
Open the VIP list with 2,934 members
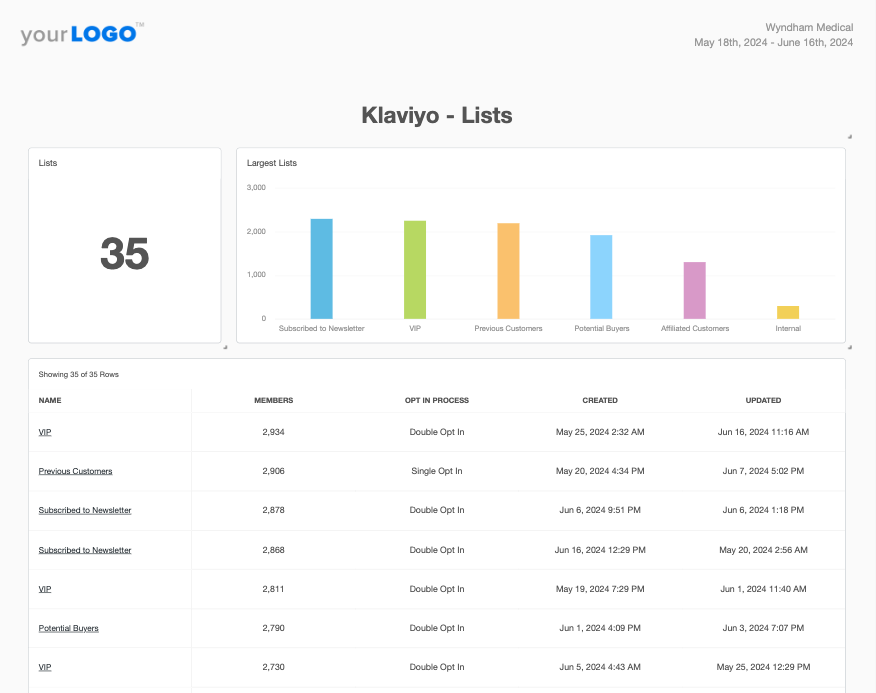click(x=45, y=432)
